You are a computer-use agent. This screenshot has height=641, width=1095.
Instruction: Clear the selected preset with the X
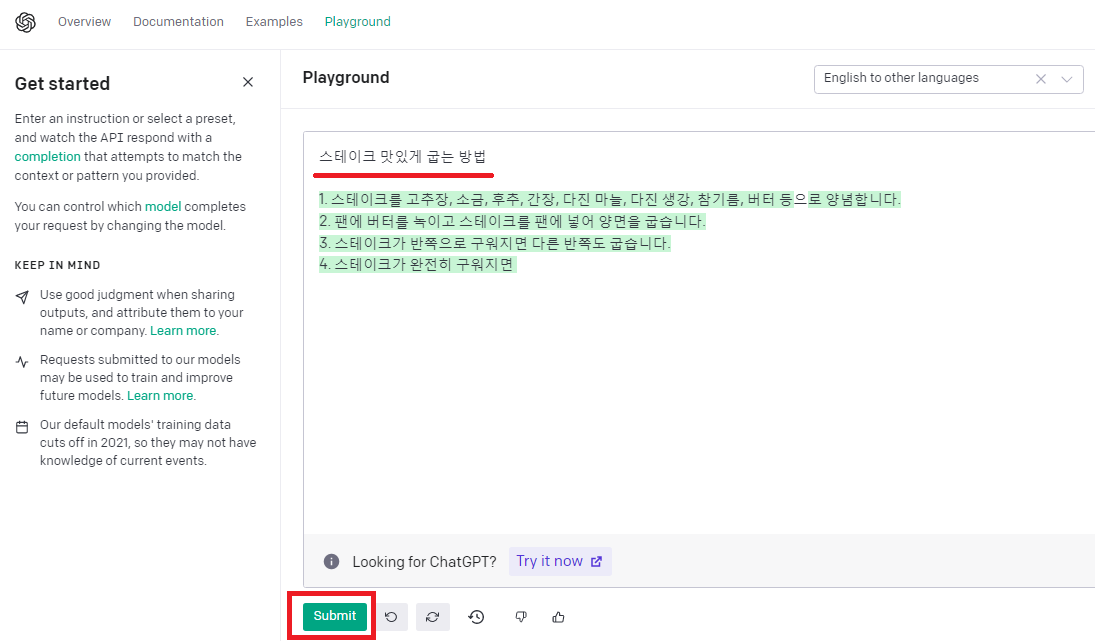pos(1040,79)
